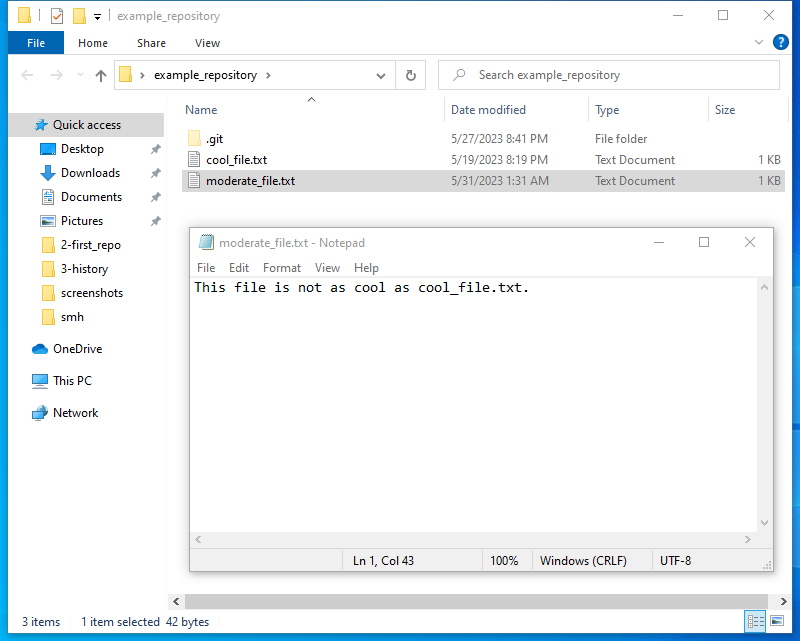This screenshot has width=800, height=641.
Task: Go up one folder level arrow
Action: 101,76
